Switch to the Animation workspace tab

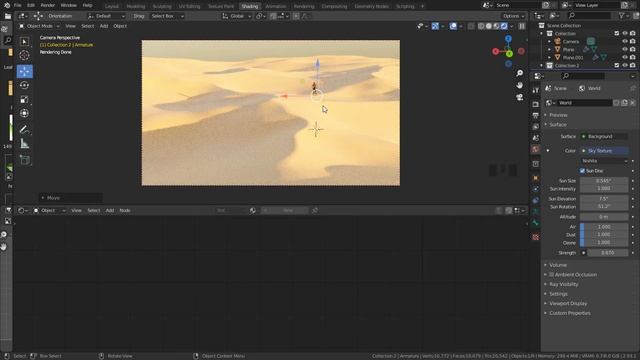(x=276, y=6)
